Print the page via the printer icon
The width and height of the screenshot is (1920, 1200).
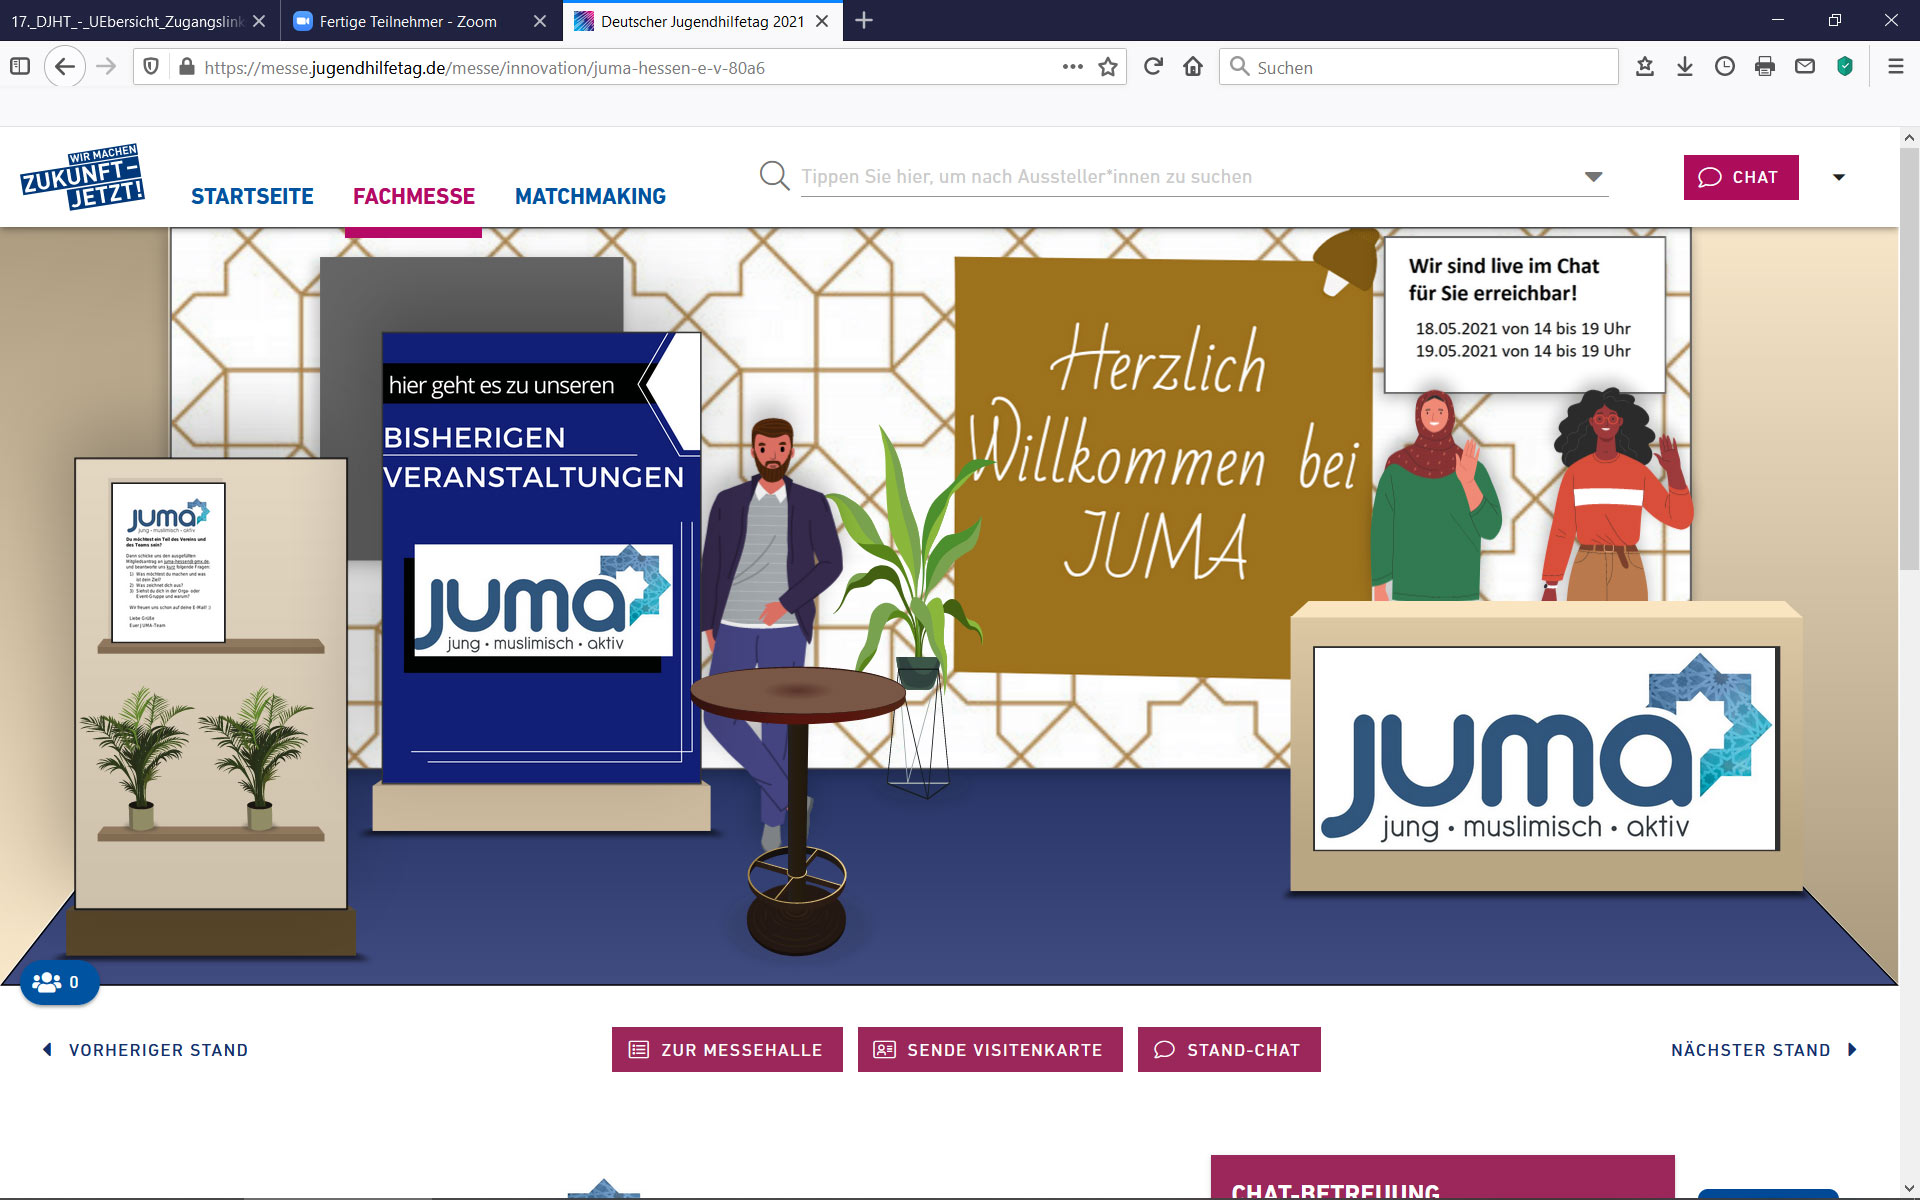click(1765, 67)
